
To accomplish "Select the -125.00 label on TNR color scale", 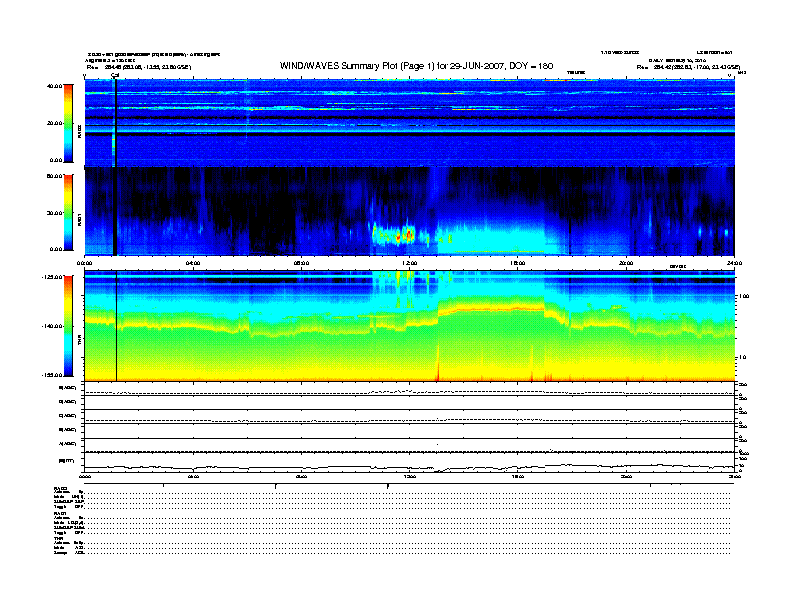I will (53, 277).
